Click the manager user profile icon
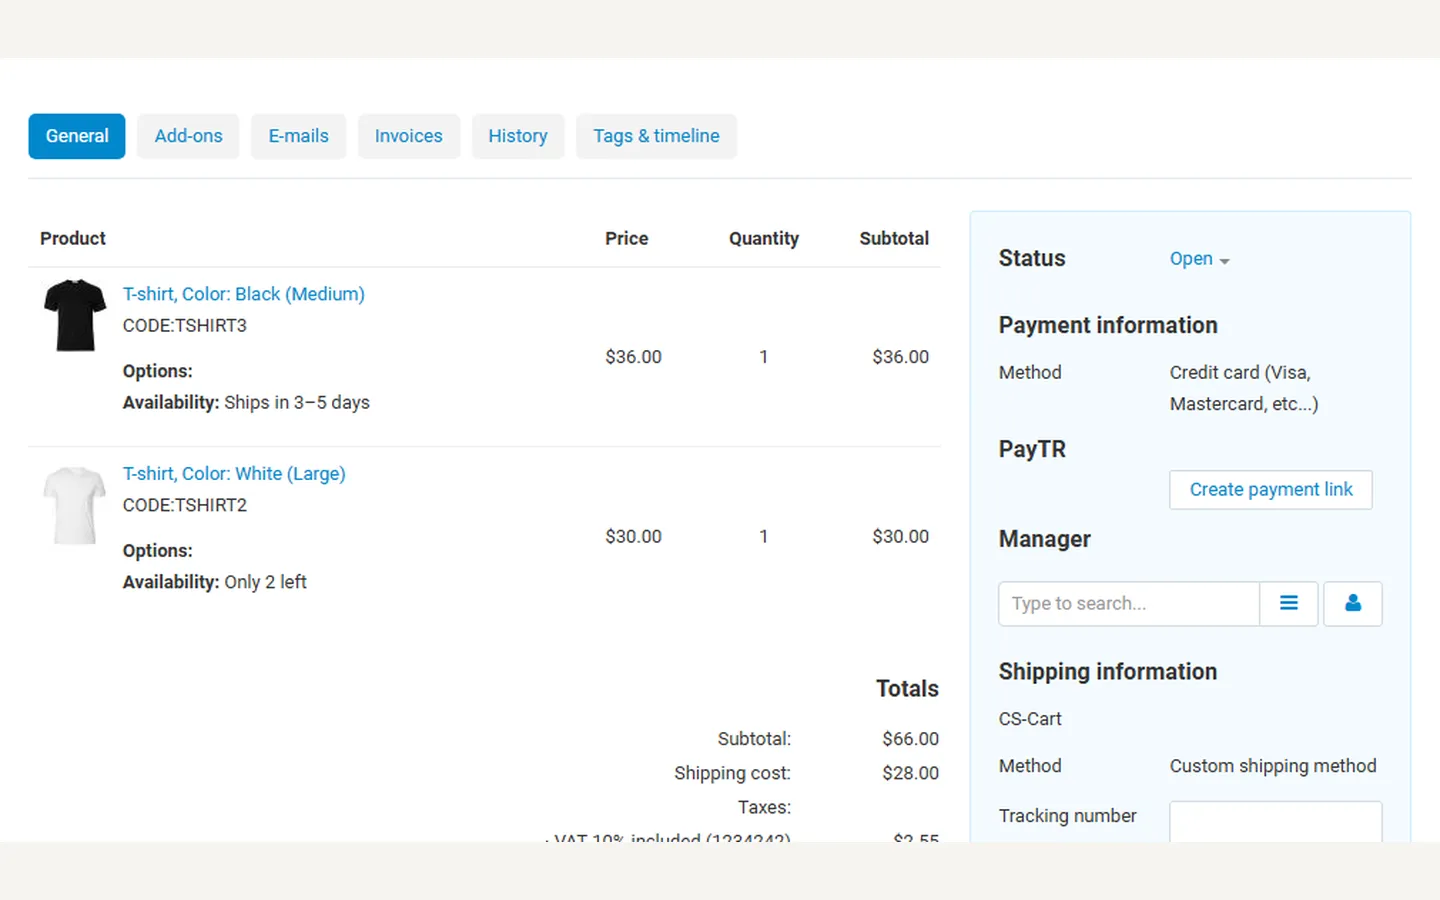The width and height of the screenshot is (1440, 900). (1352, 604)
